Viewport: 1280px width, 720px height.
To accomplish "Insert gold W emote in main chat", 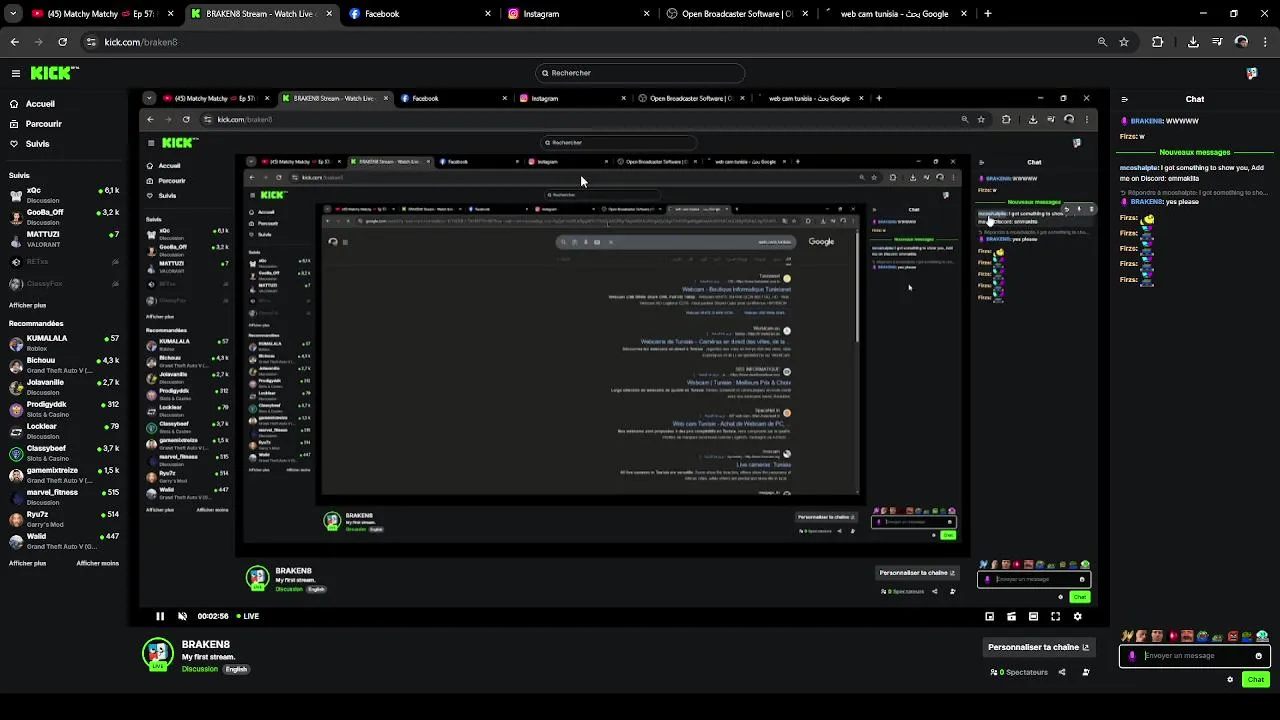I will tap(1127, 636).
